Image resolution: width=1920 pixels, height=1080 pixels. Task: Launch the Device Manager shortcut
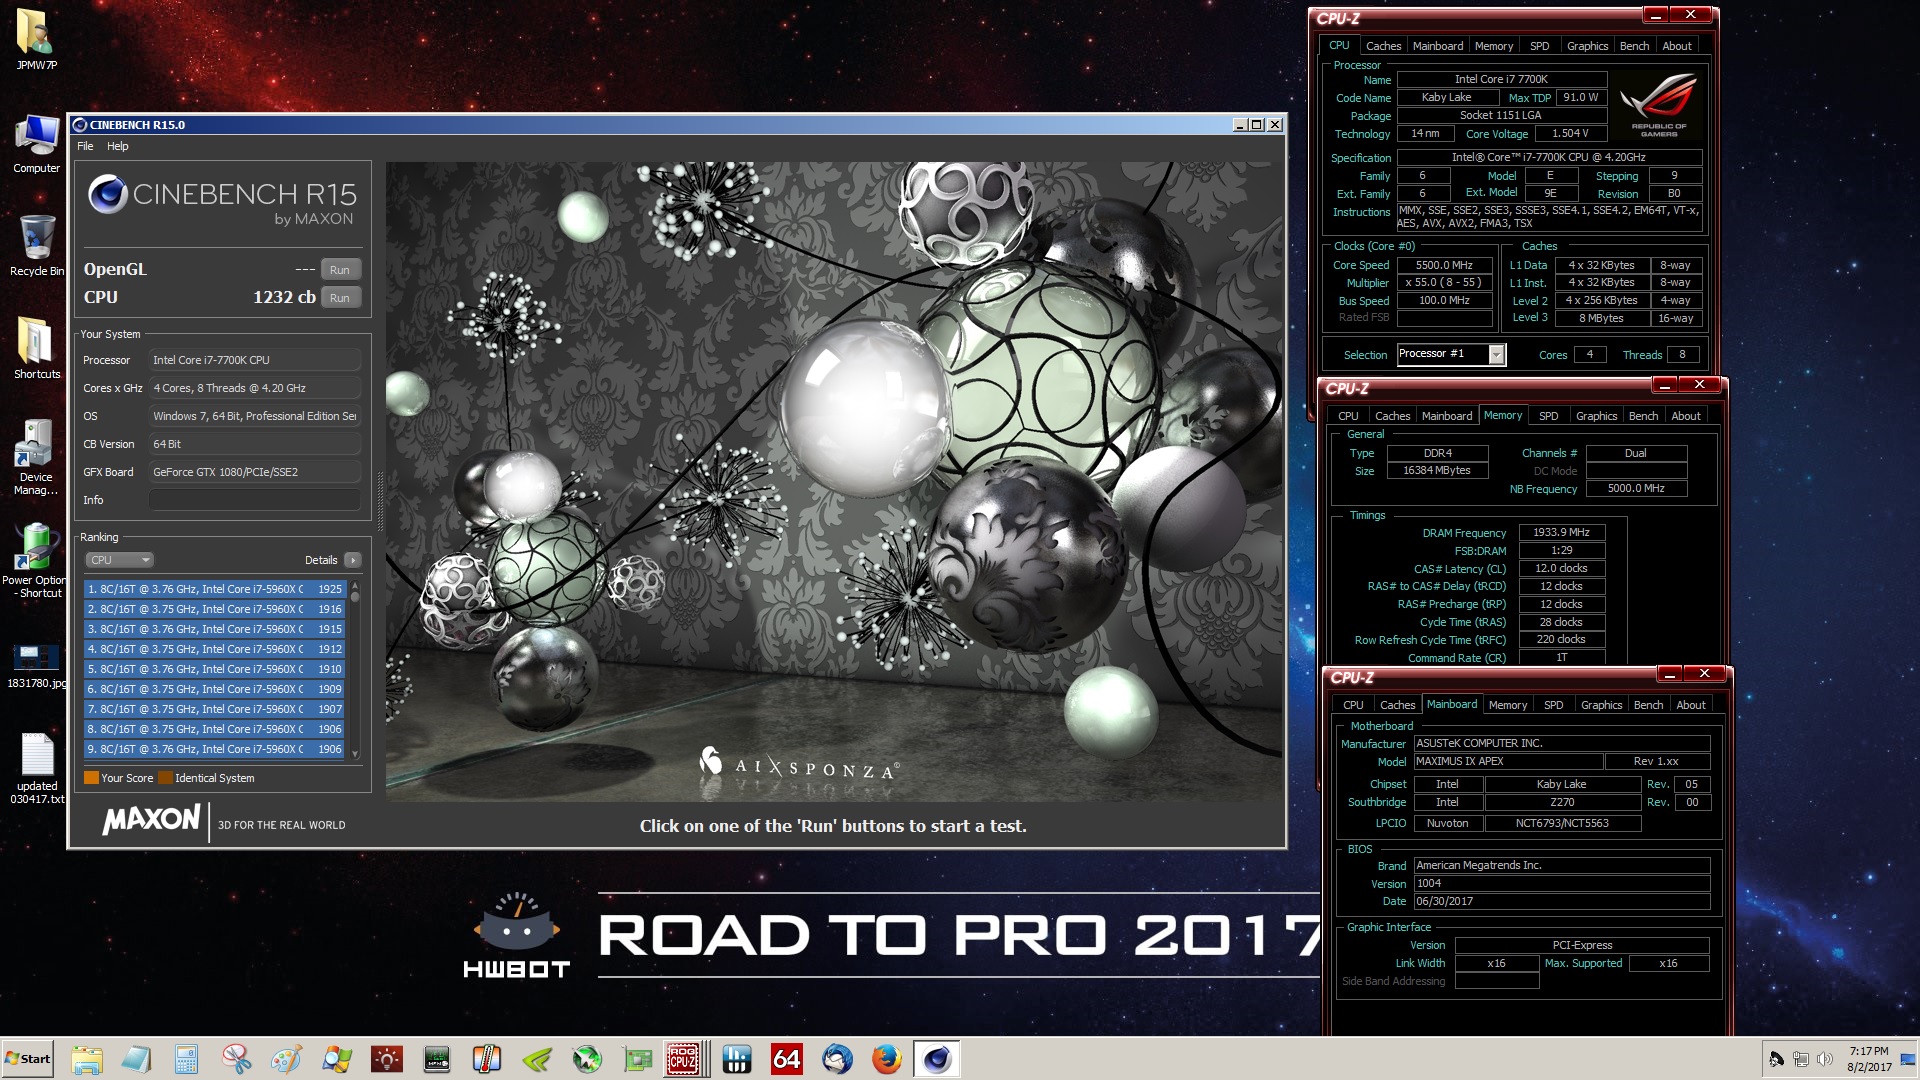36,457
